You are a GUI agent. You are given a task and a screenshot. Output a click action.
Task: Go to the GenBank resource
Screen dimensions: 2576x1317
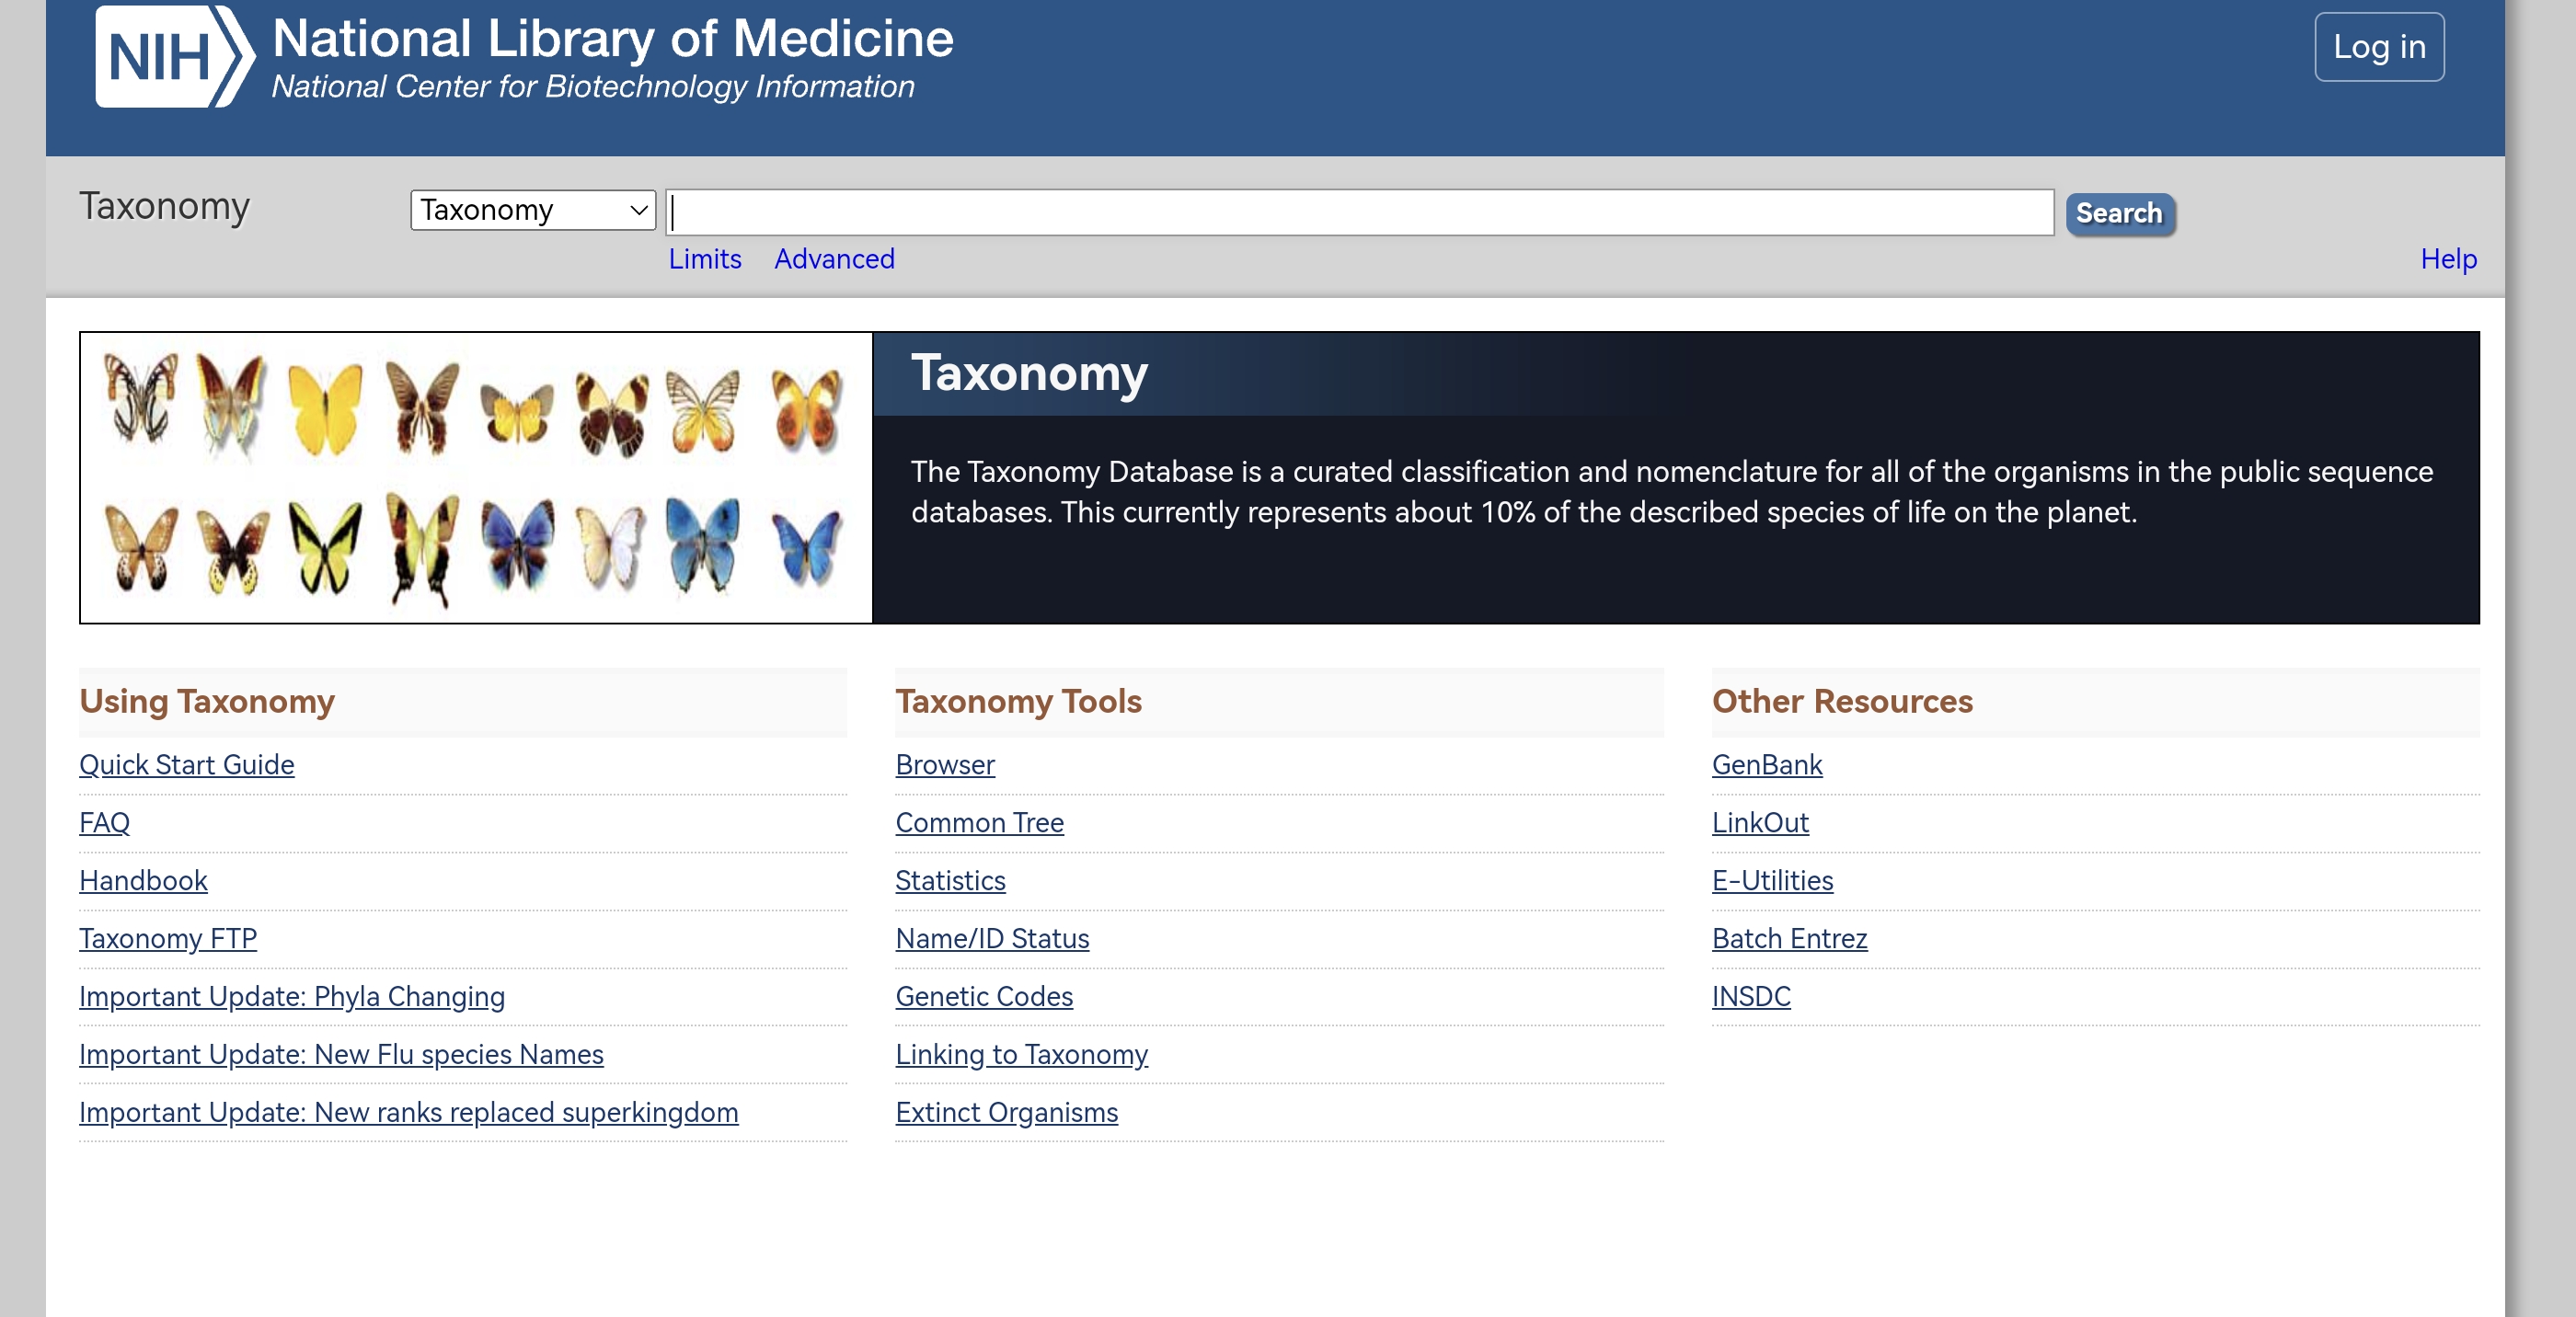[x=1767, y=765]
